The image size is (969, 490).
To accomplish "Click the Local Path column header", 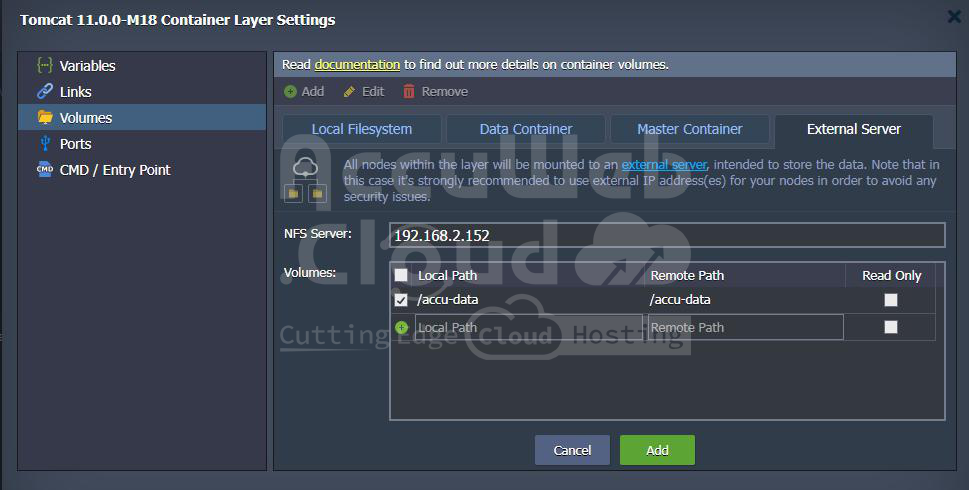I will (x=447, y=276).
